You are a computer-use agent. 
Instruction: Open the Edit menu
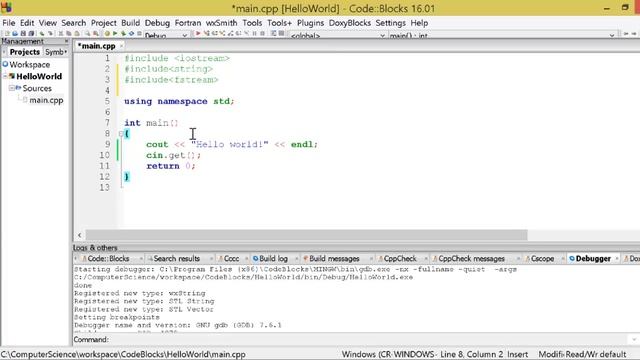coord(27,23)
